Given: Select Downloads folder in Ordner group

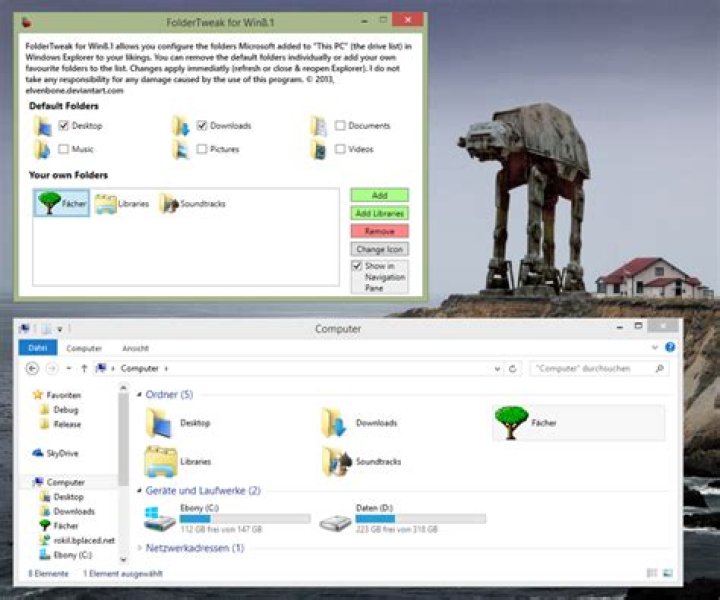Looking at the screenshot, I should (359, 423).
